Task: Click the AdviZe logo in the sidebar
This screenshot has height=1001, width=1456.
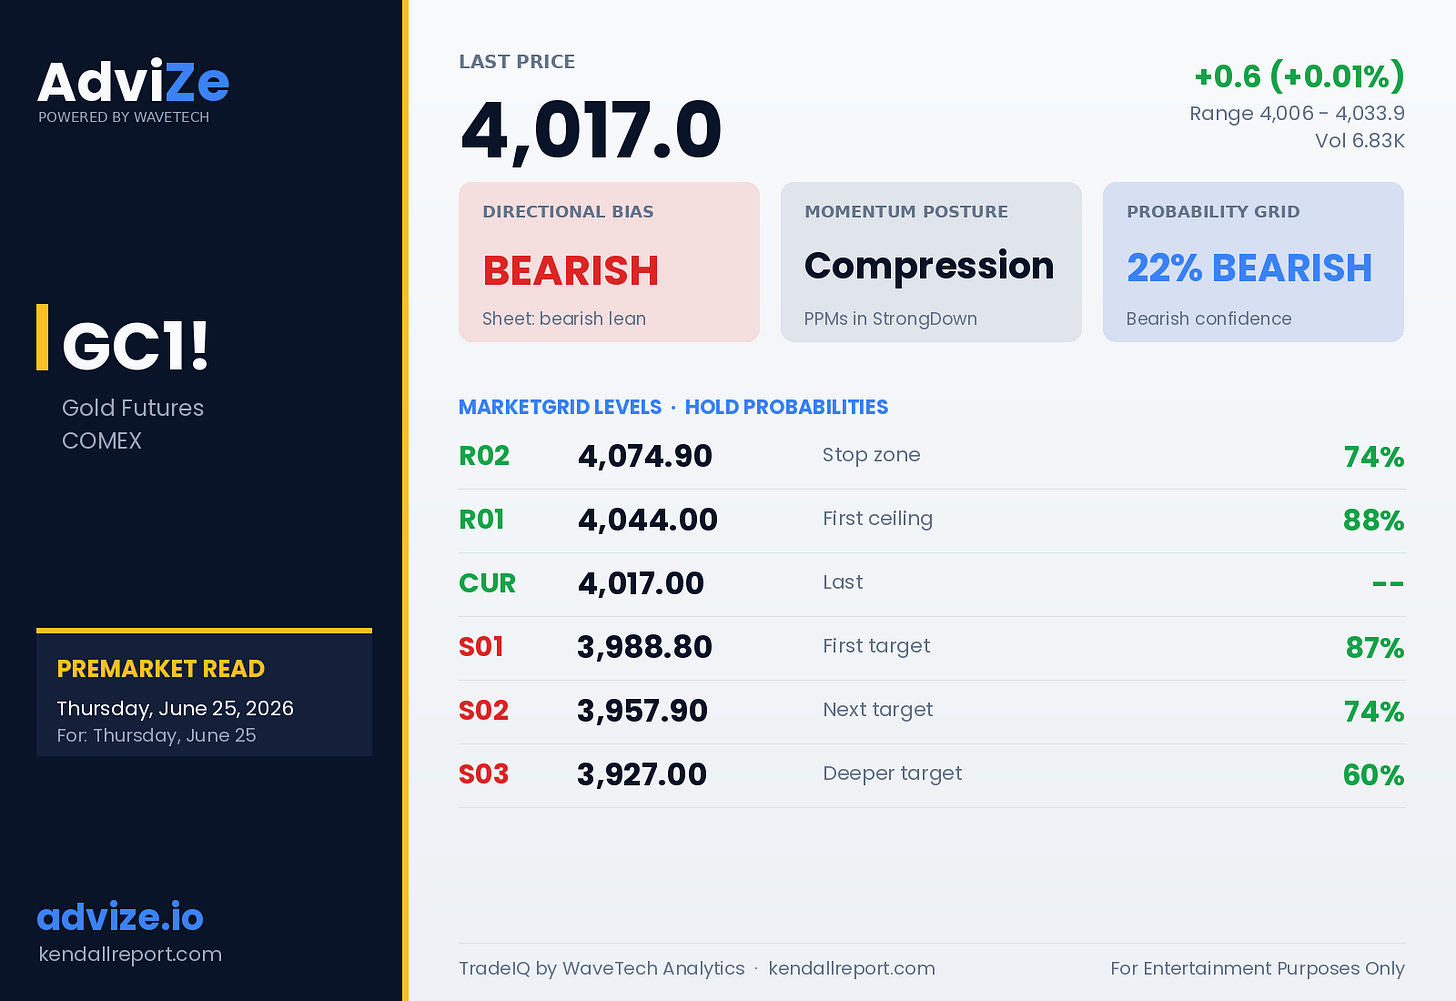Action: 133,82
